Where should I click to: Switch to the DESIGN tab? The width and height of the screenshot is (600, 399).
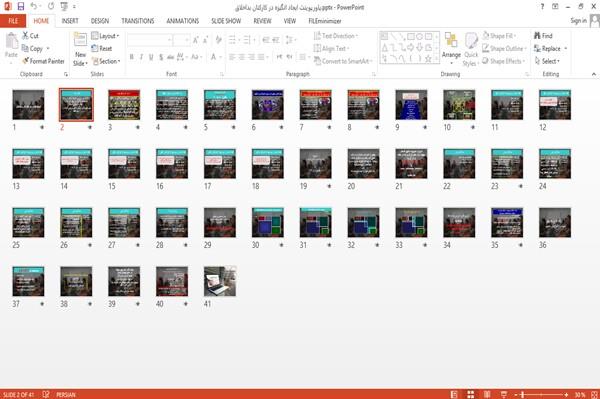100,21
